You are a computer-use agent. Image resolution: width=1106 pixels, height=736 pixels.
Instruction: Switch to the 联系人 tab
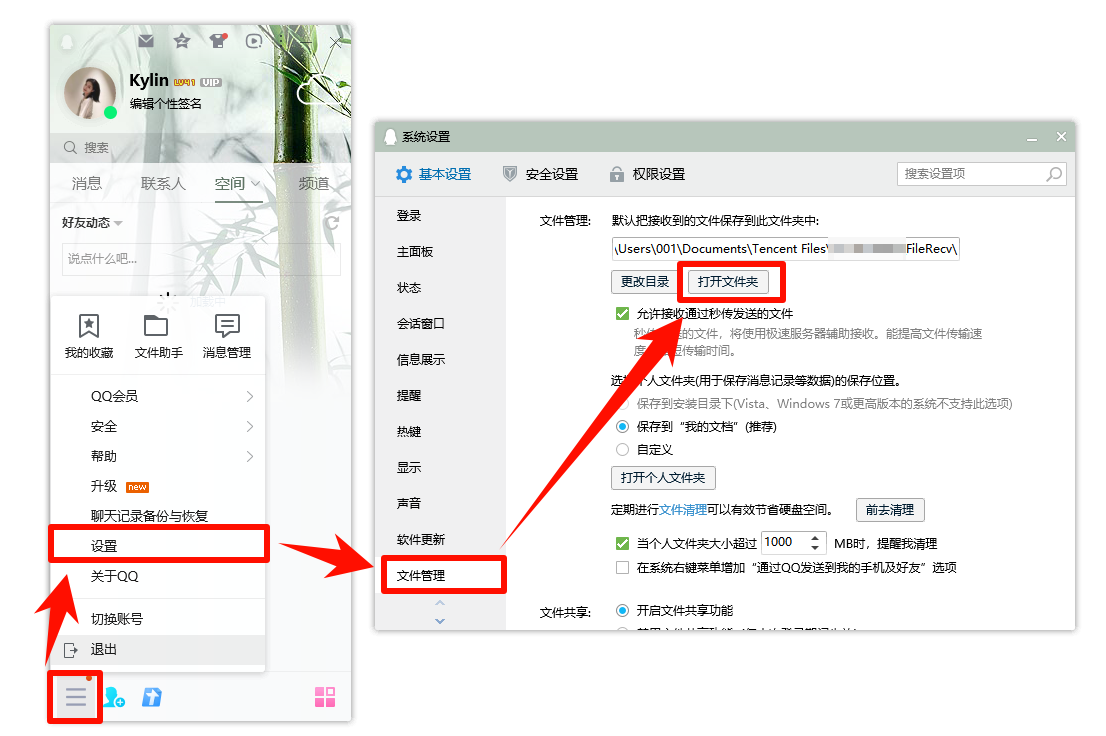click(x=163, y=183)
